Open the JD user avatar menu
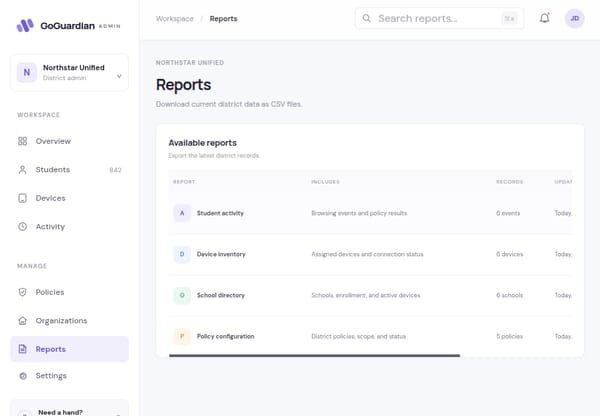The image size is (600, 416). click(574, 18)
